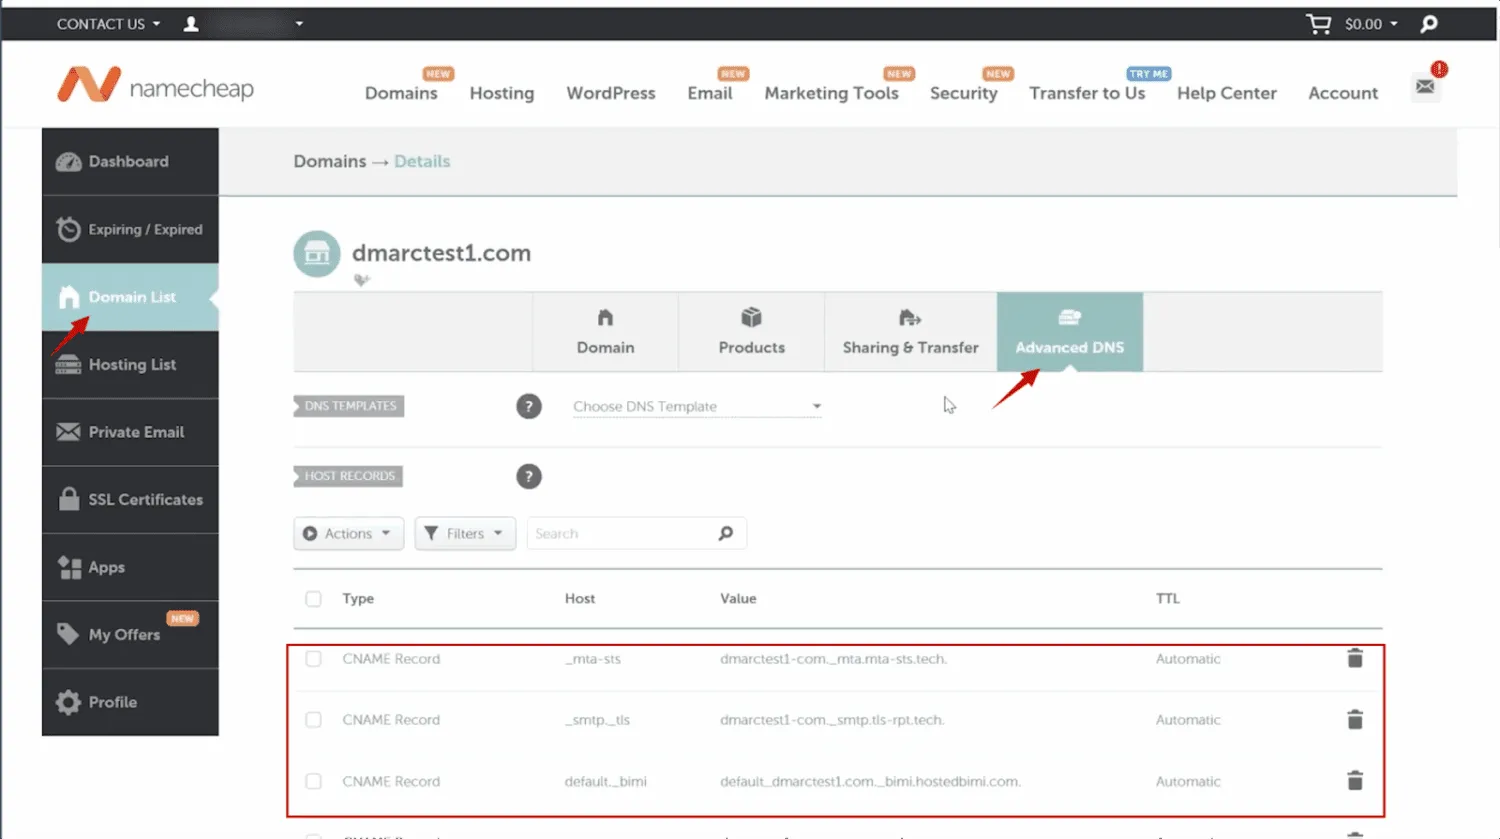Click the Apps grid icon

(69, 567)
